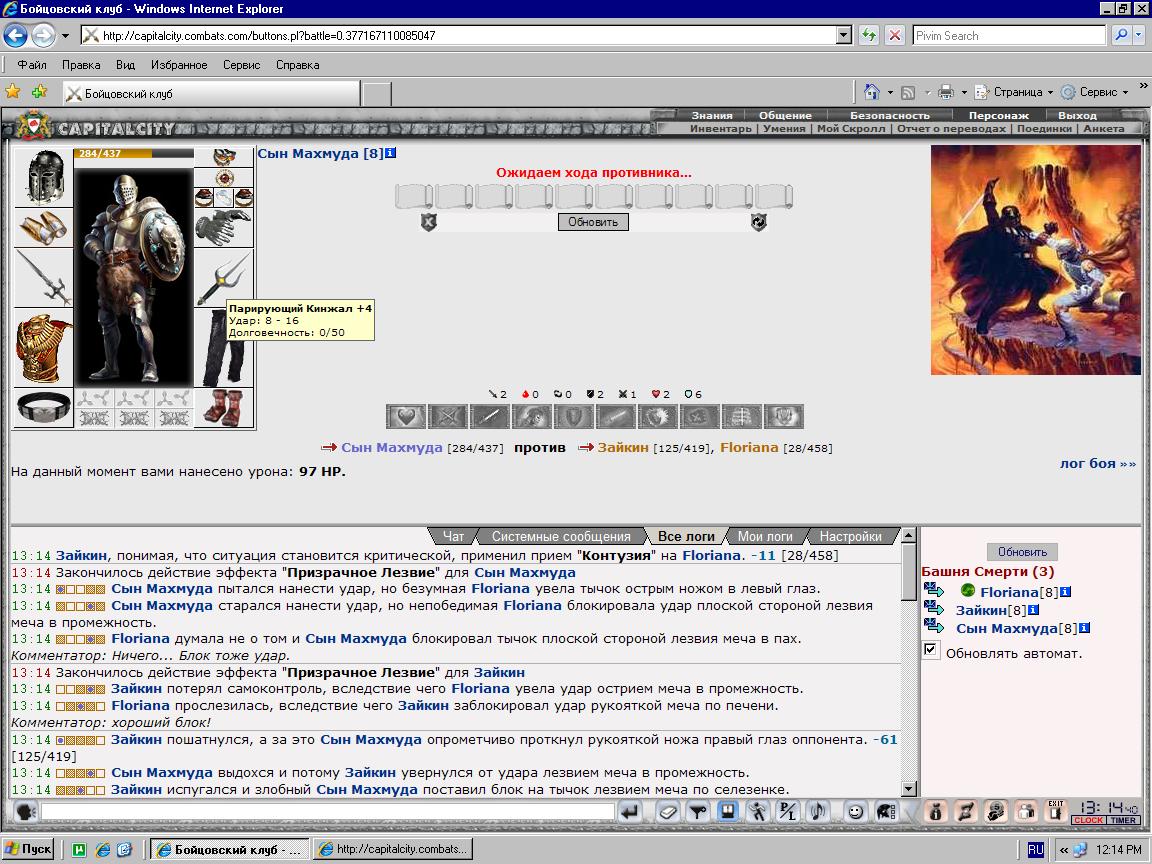
Task: Open the Файл menu
Action: pyautogui.click(x=32, y=65)
